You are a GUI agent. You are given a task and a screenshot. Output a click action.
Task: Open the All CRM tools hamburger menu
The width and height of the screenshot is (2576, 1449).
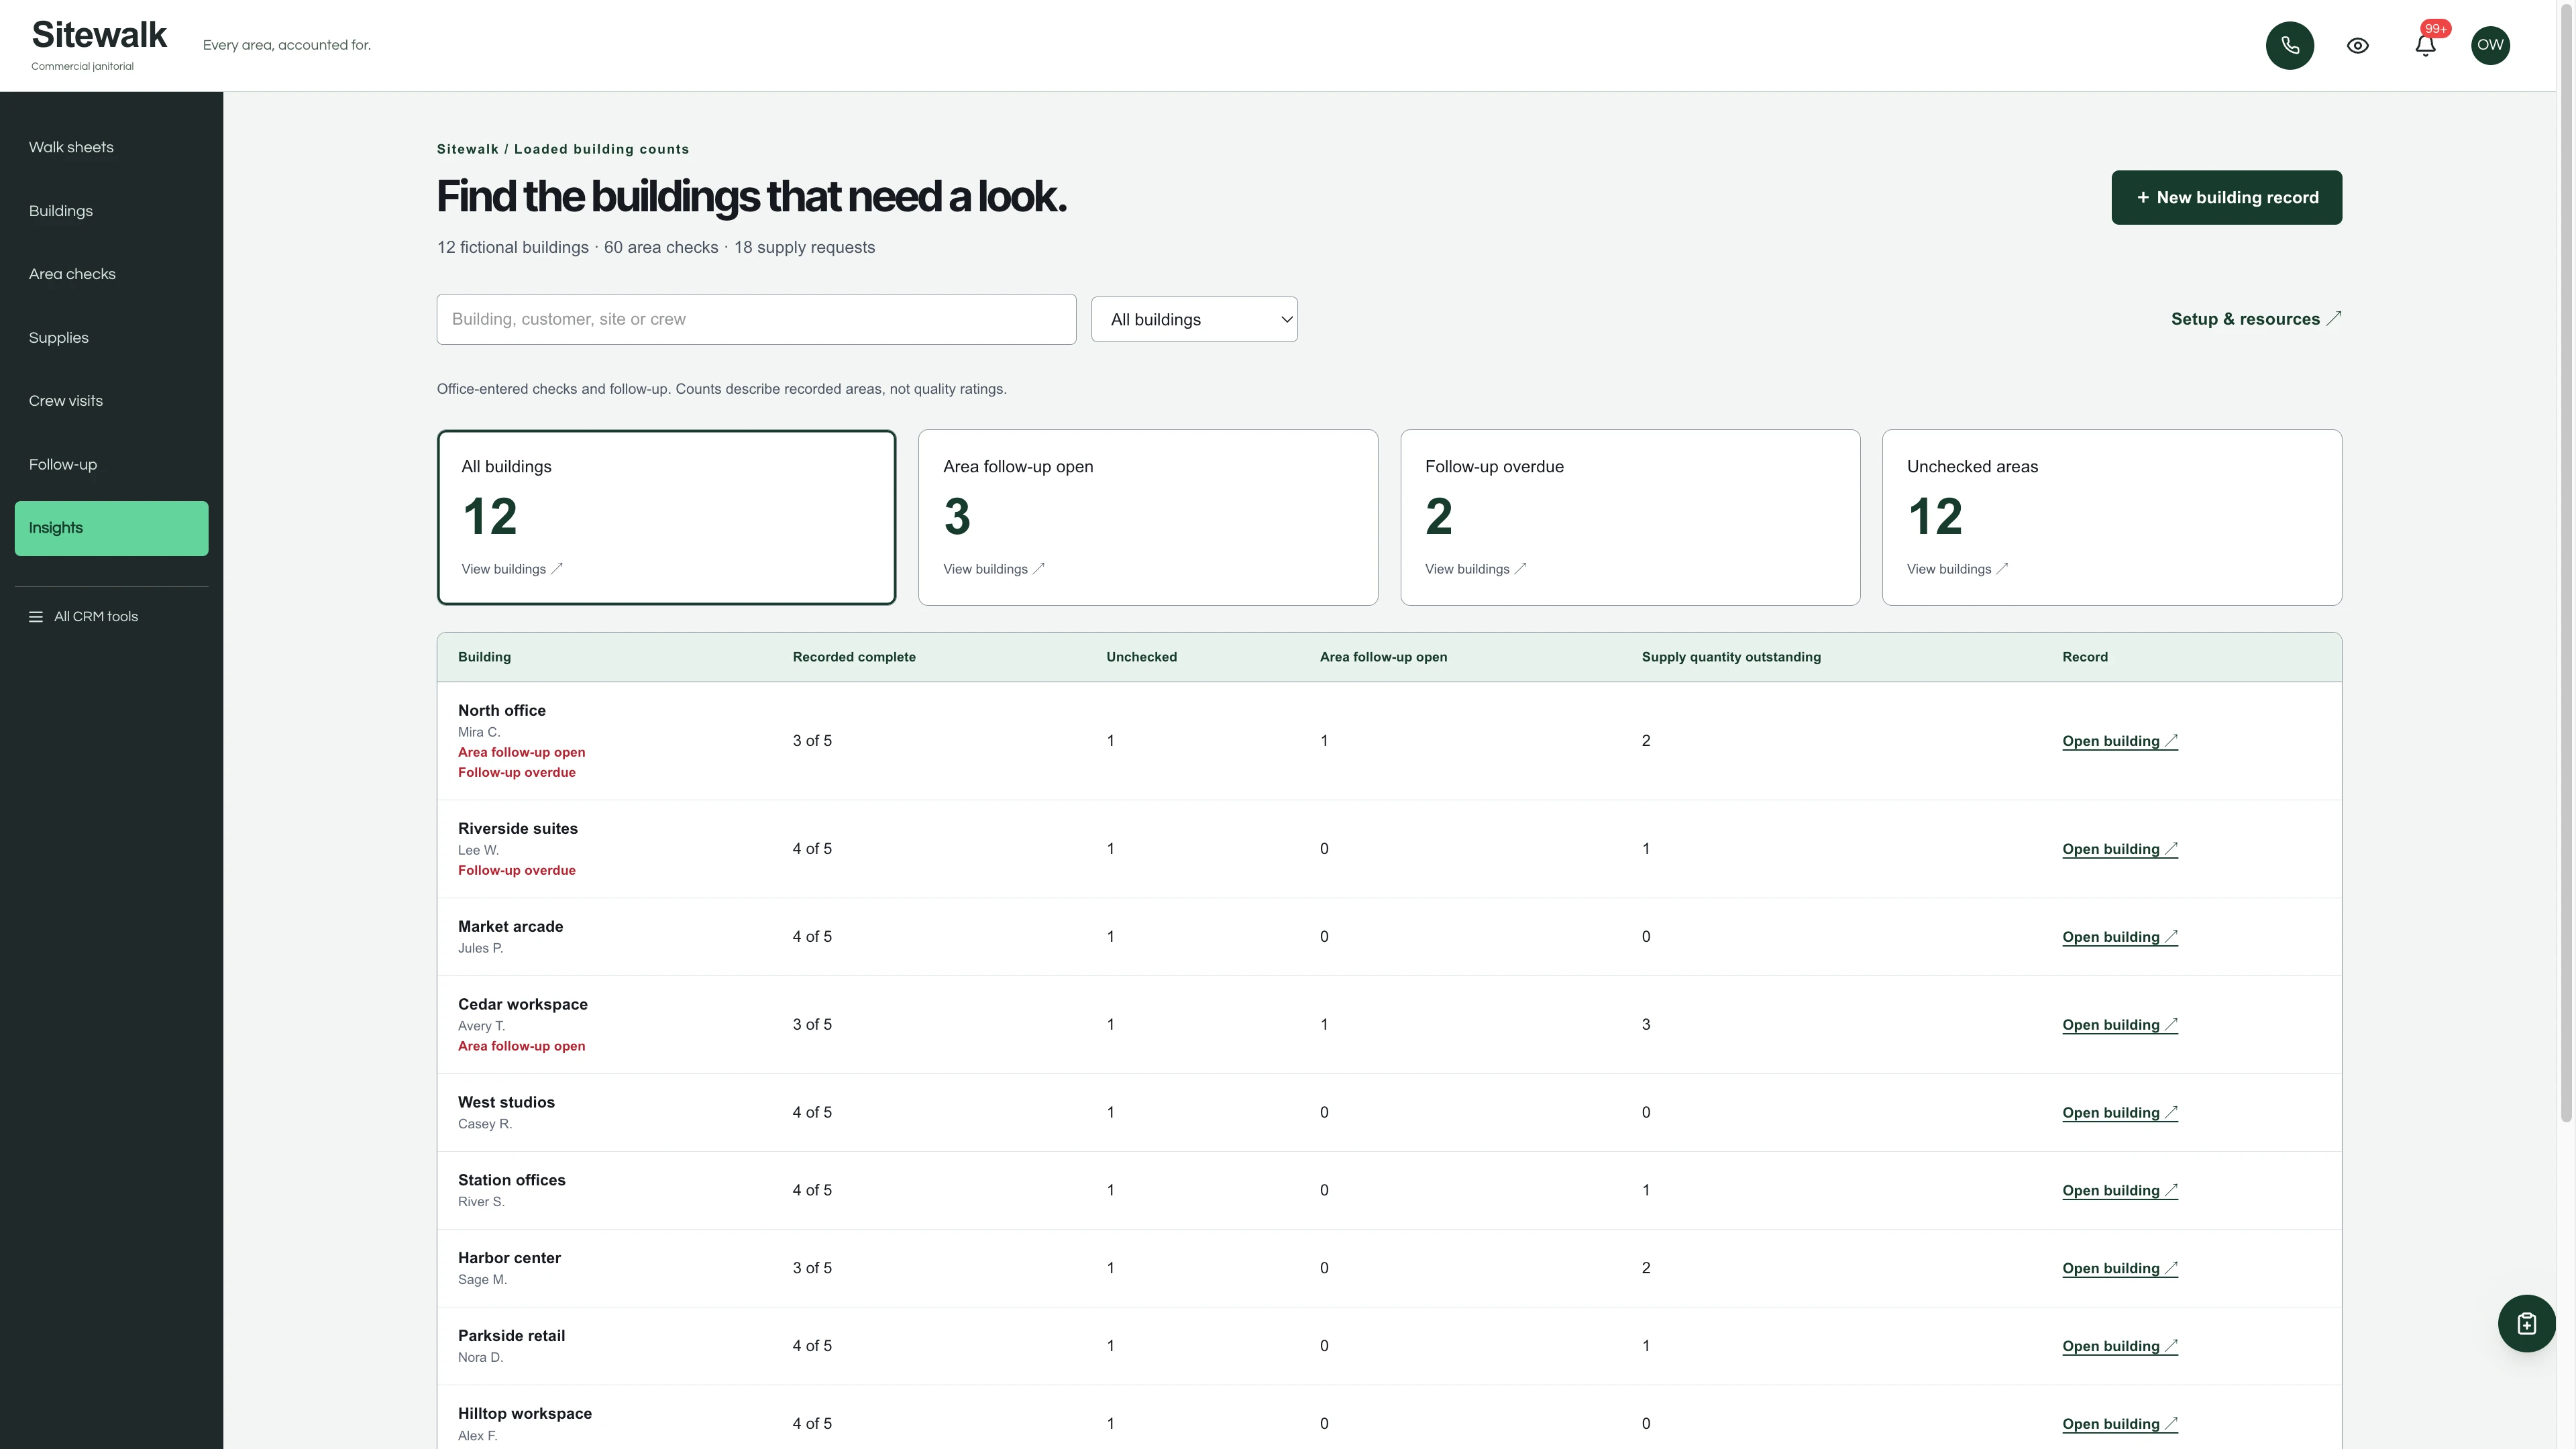click(84, 616)
